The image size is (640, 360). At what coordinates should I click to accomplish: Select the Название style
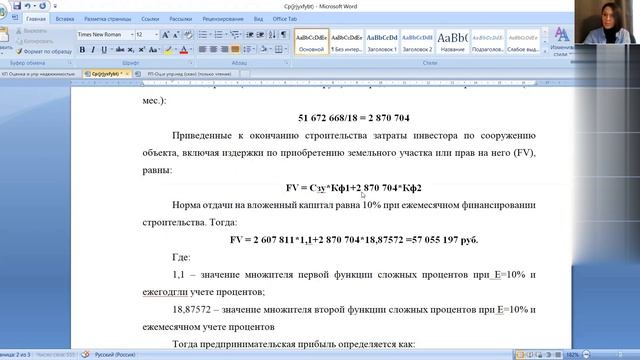click(x=452, y=42)
